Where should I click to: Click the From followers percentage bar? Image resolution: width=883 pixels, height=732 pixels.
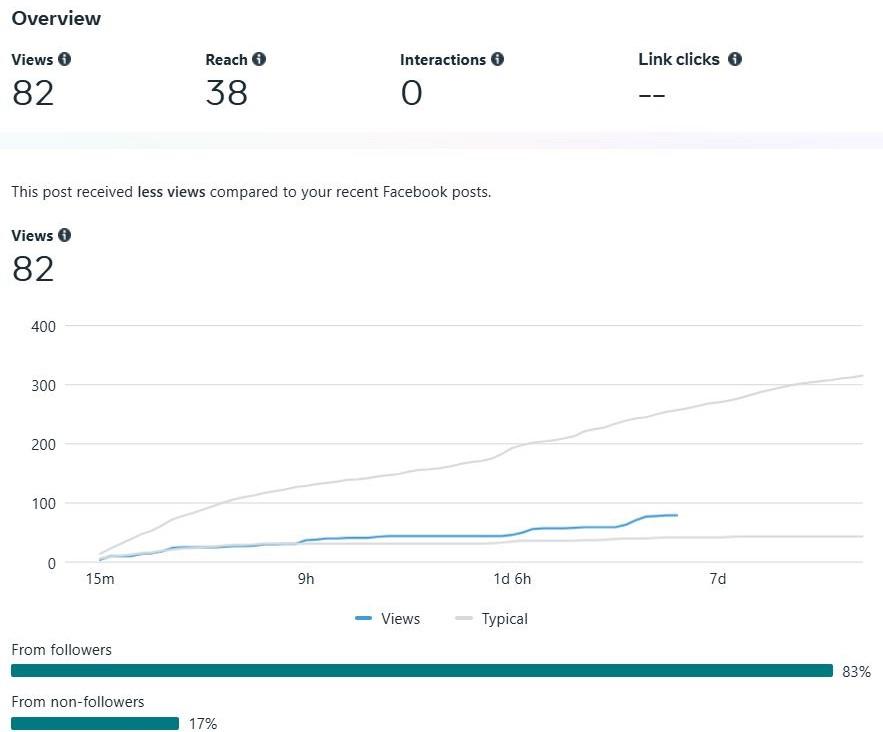422,671
